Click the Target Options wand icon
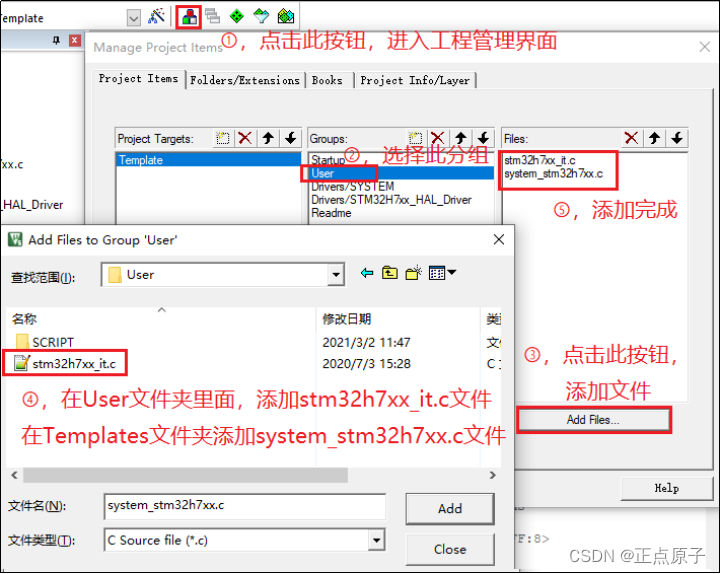 click(156, 17)
